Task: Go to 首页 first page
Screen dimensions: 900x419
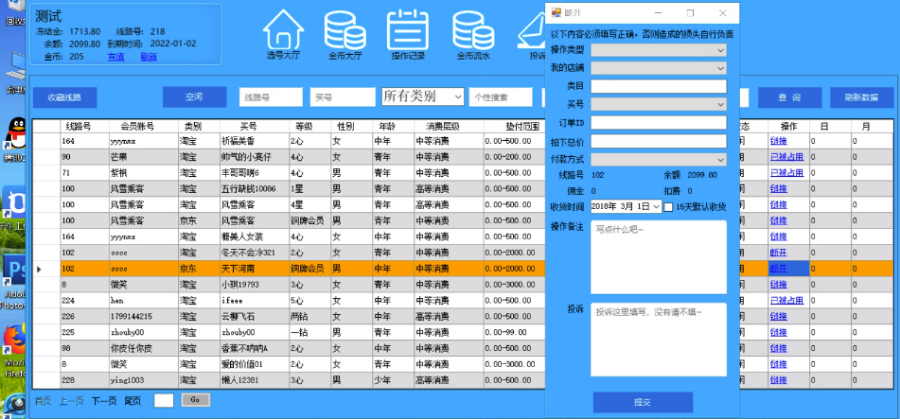Action: [42, 401]
